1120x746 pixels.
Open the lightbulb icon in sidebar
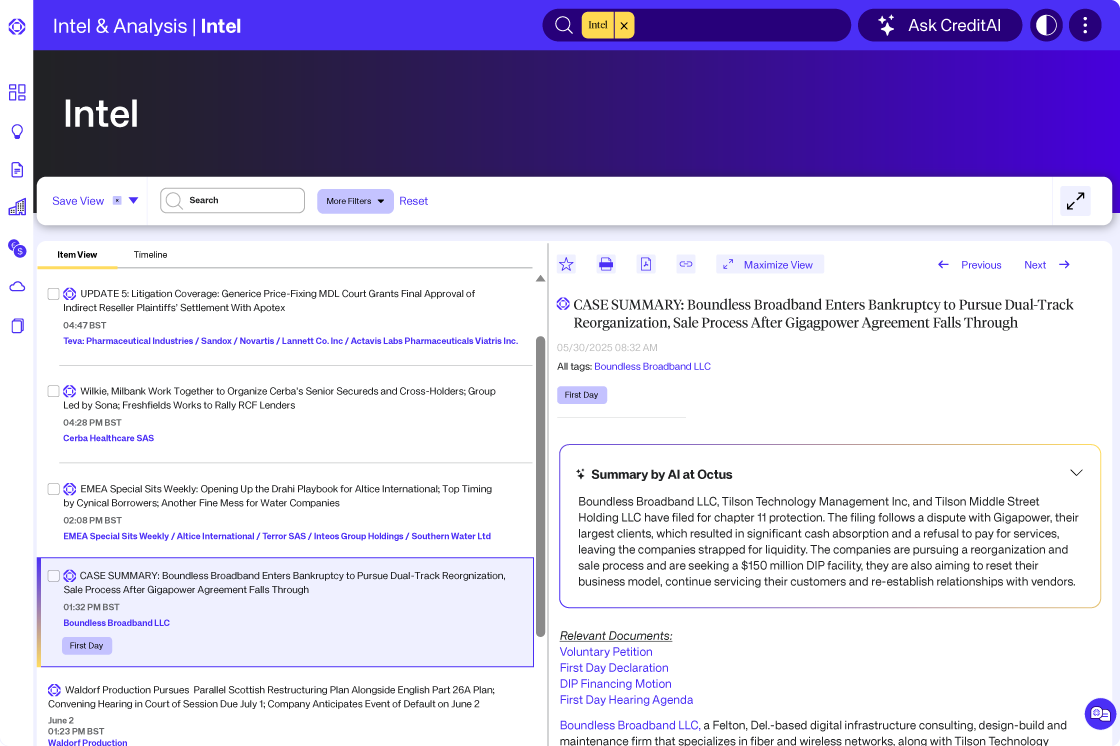pos(17,132)
